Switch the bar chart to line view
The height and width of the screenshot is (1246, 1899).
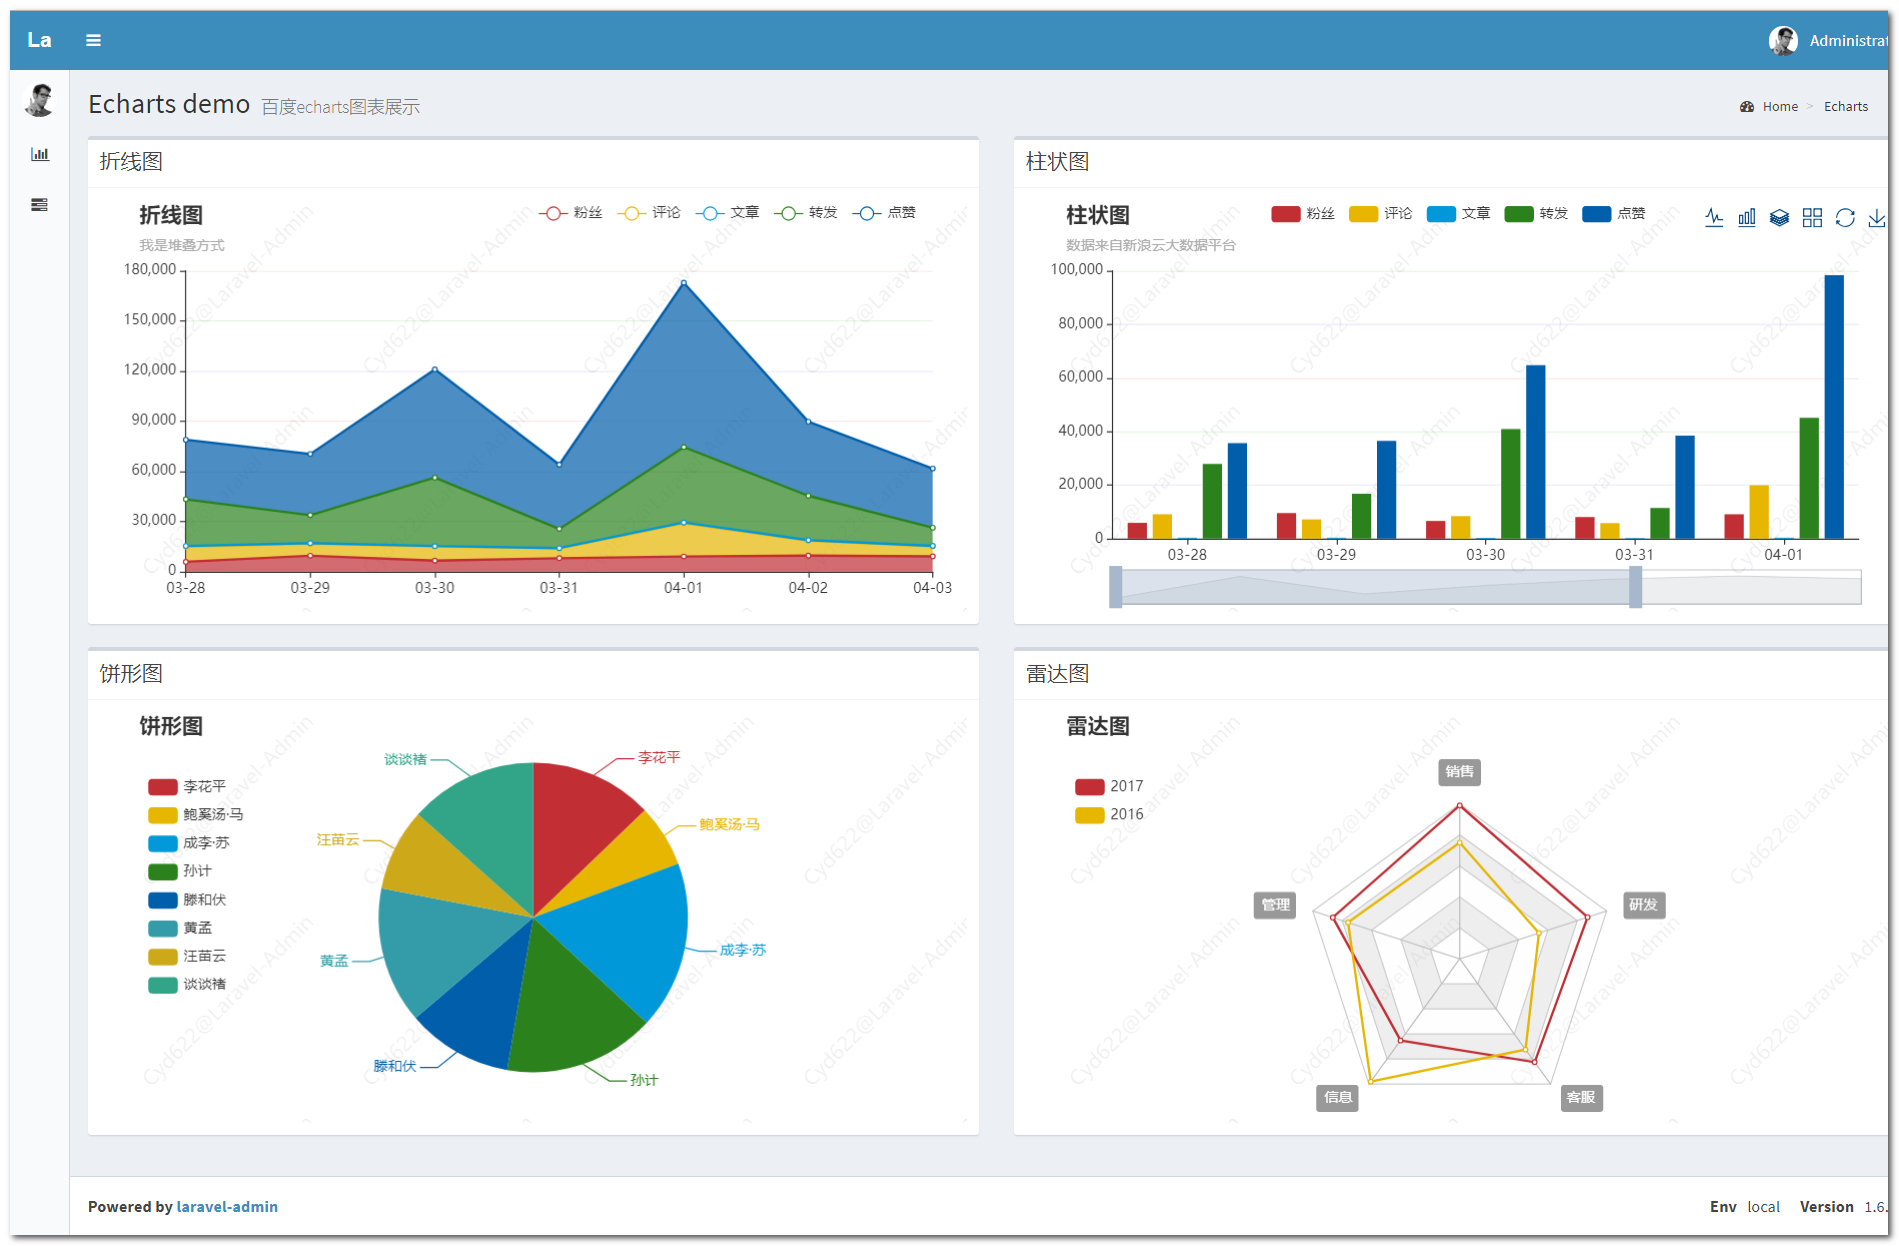tap(1714, 217)
